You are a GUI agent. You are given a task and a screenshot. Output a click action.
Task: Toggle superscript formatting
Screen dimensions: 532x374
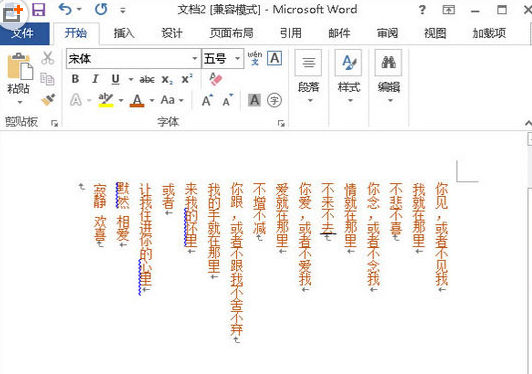pyautogui.click(x=187, y=79)
